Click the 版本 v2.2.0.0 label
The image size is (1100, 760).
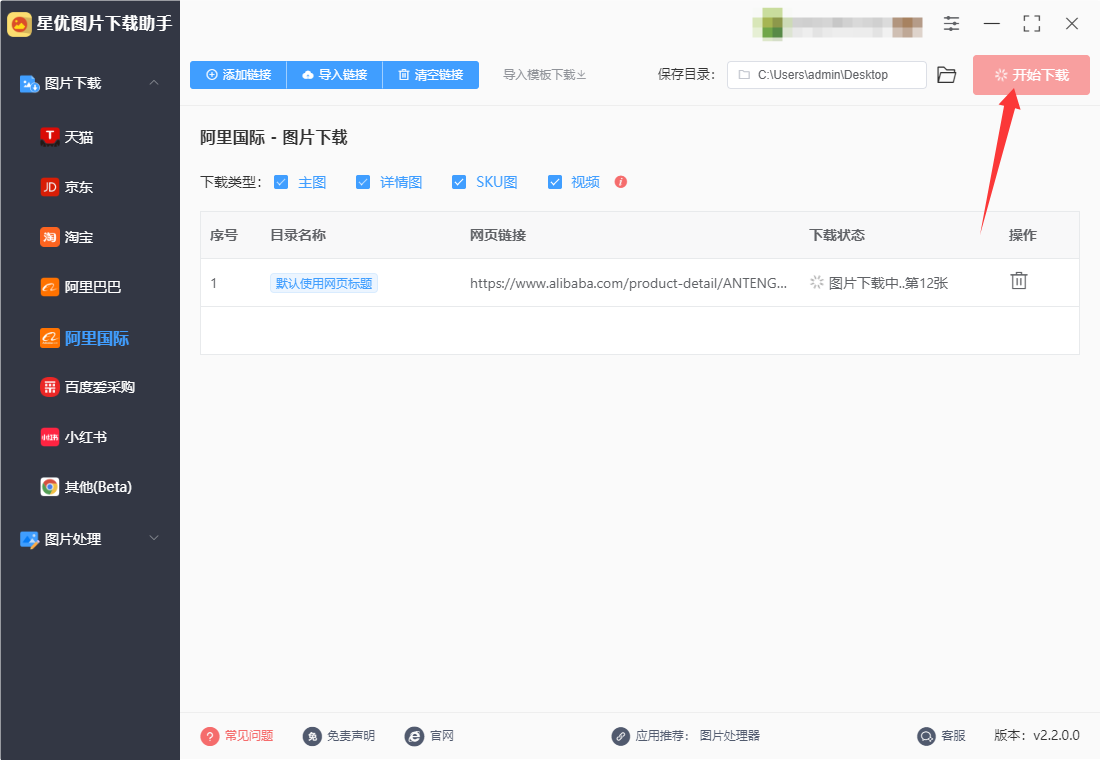[1037, 735]
